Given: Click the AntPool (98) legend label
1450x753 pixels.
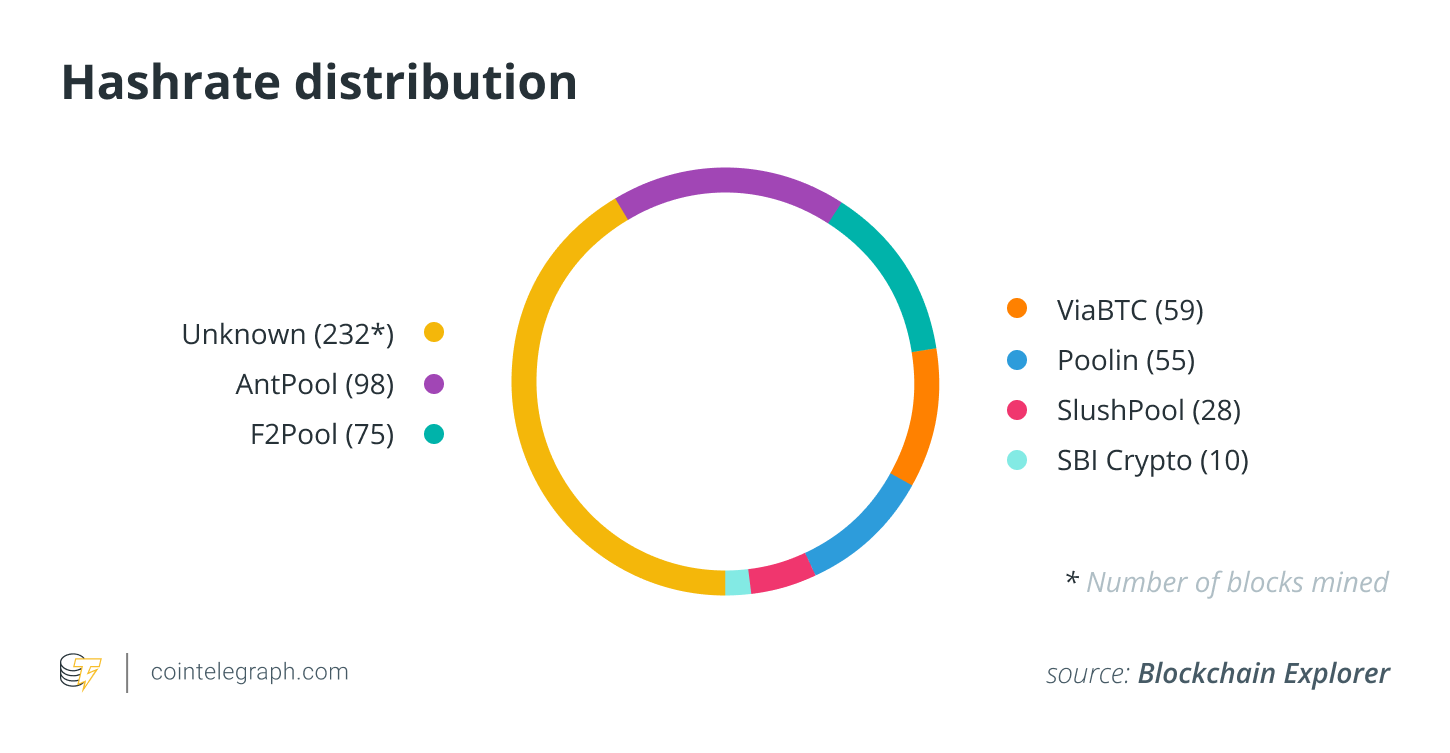Looking at the screenshot, I should click(314, 385).
